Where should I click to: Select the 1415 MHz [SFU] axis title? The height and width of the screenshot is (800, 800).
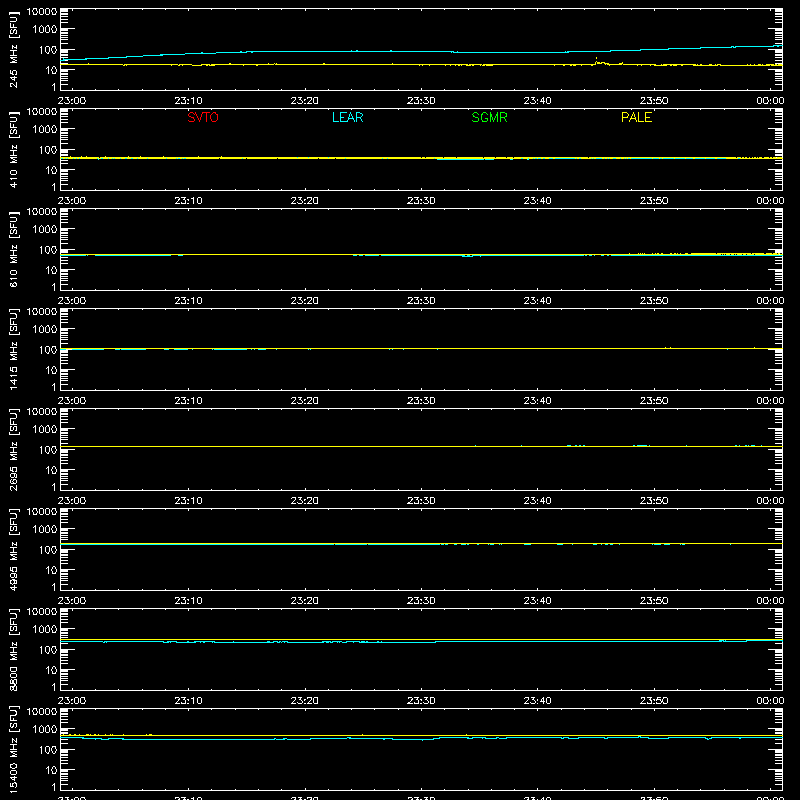click(x=13, y=349)
